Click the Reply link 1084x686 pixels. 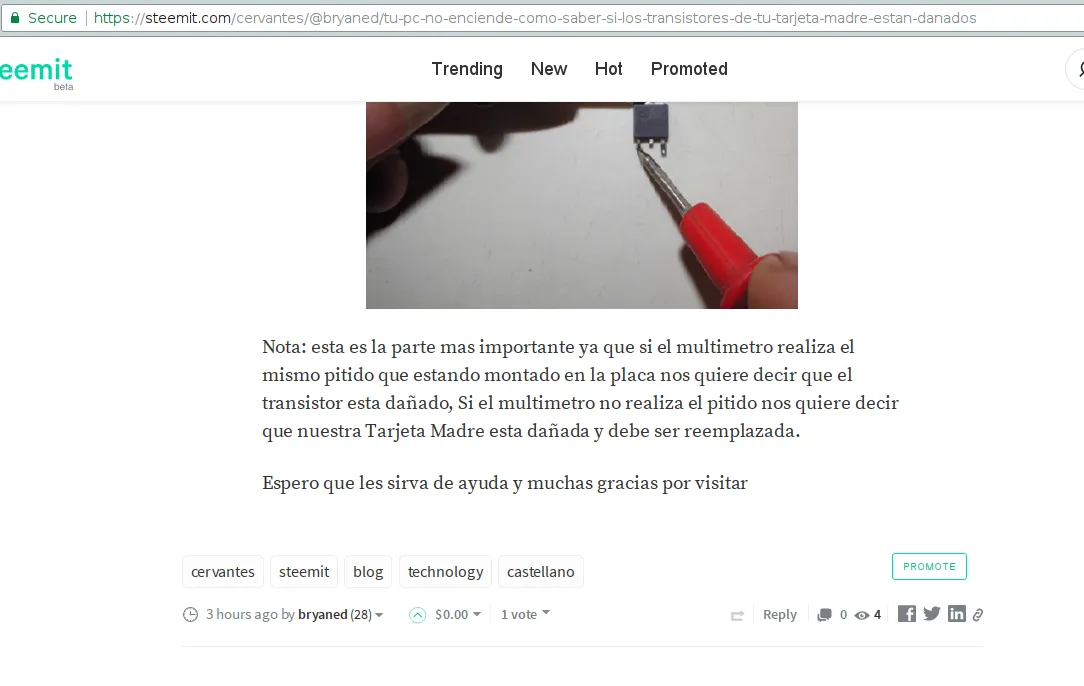(780, 614)
